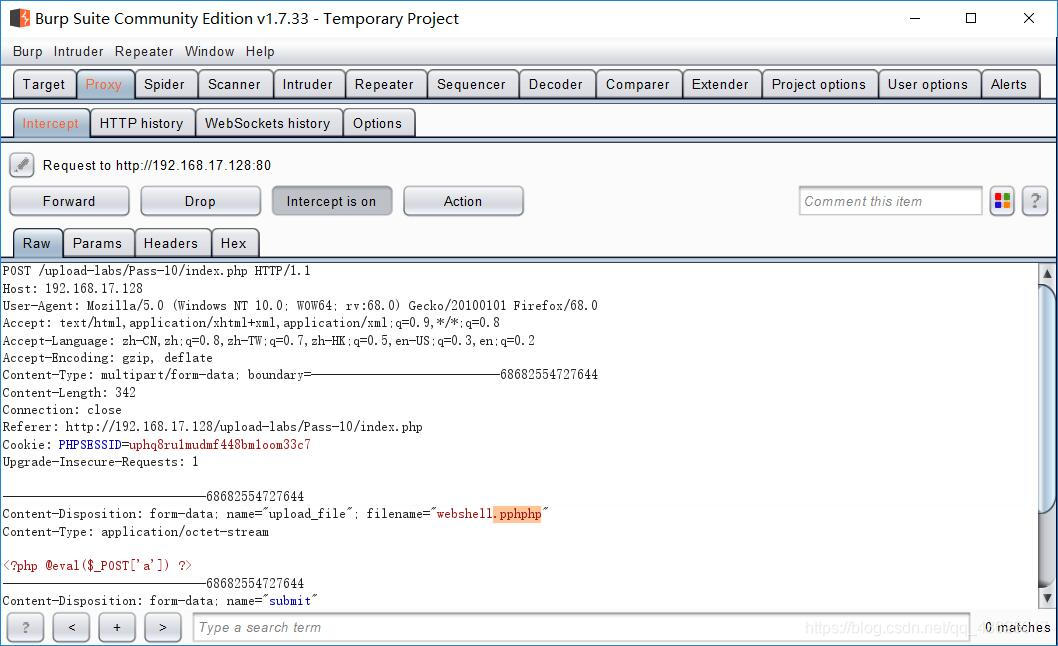Switch to the Spider tab

pyautogui.click(x=164, y=84)
